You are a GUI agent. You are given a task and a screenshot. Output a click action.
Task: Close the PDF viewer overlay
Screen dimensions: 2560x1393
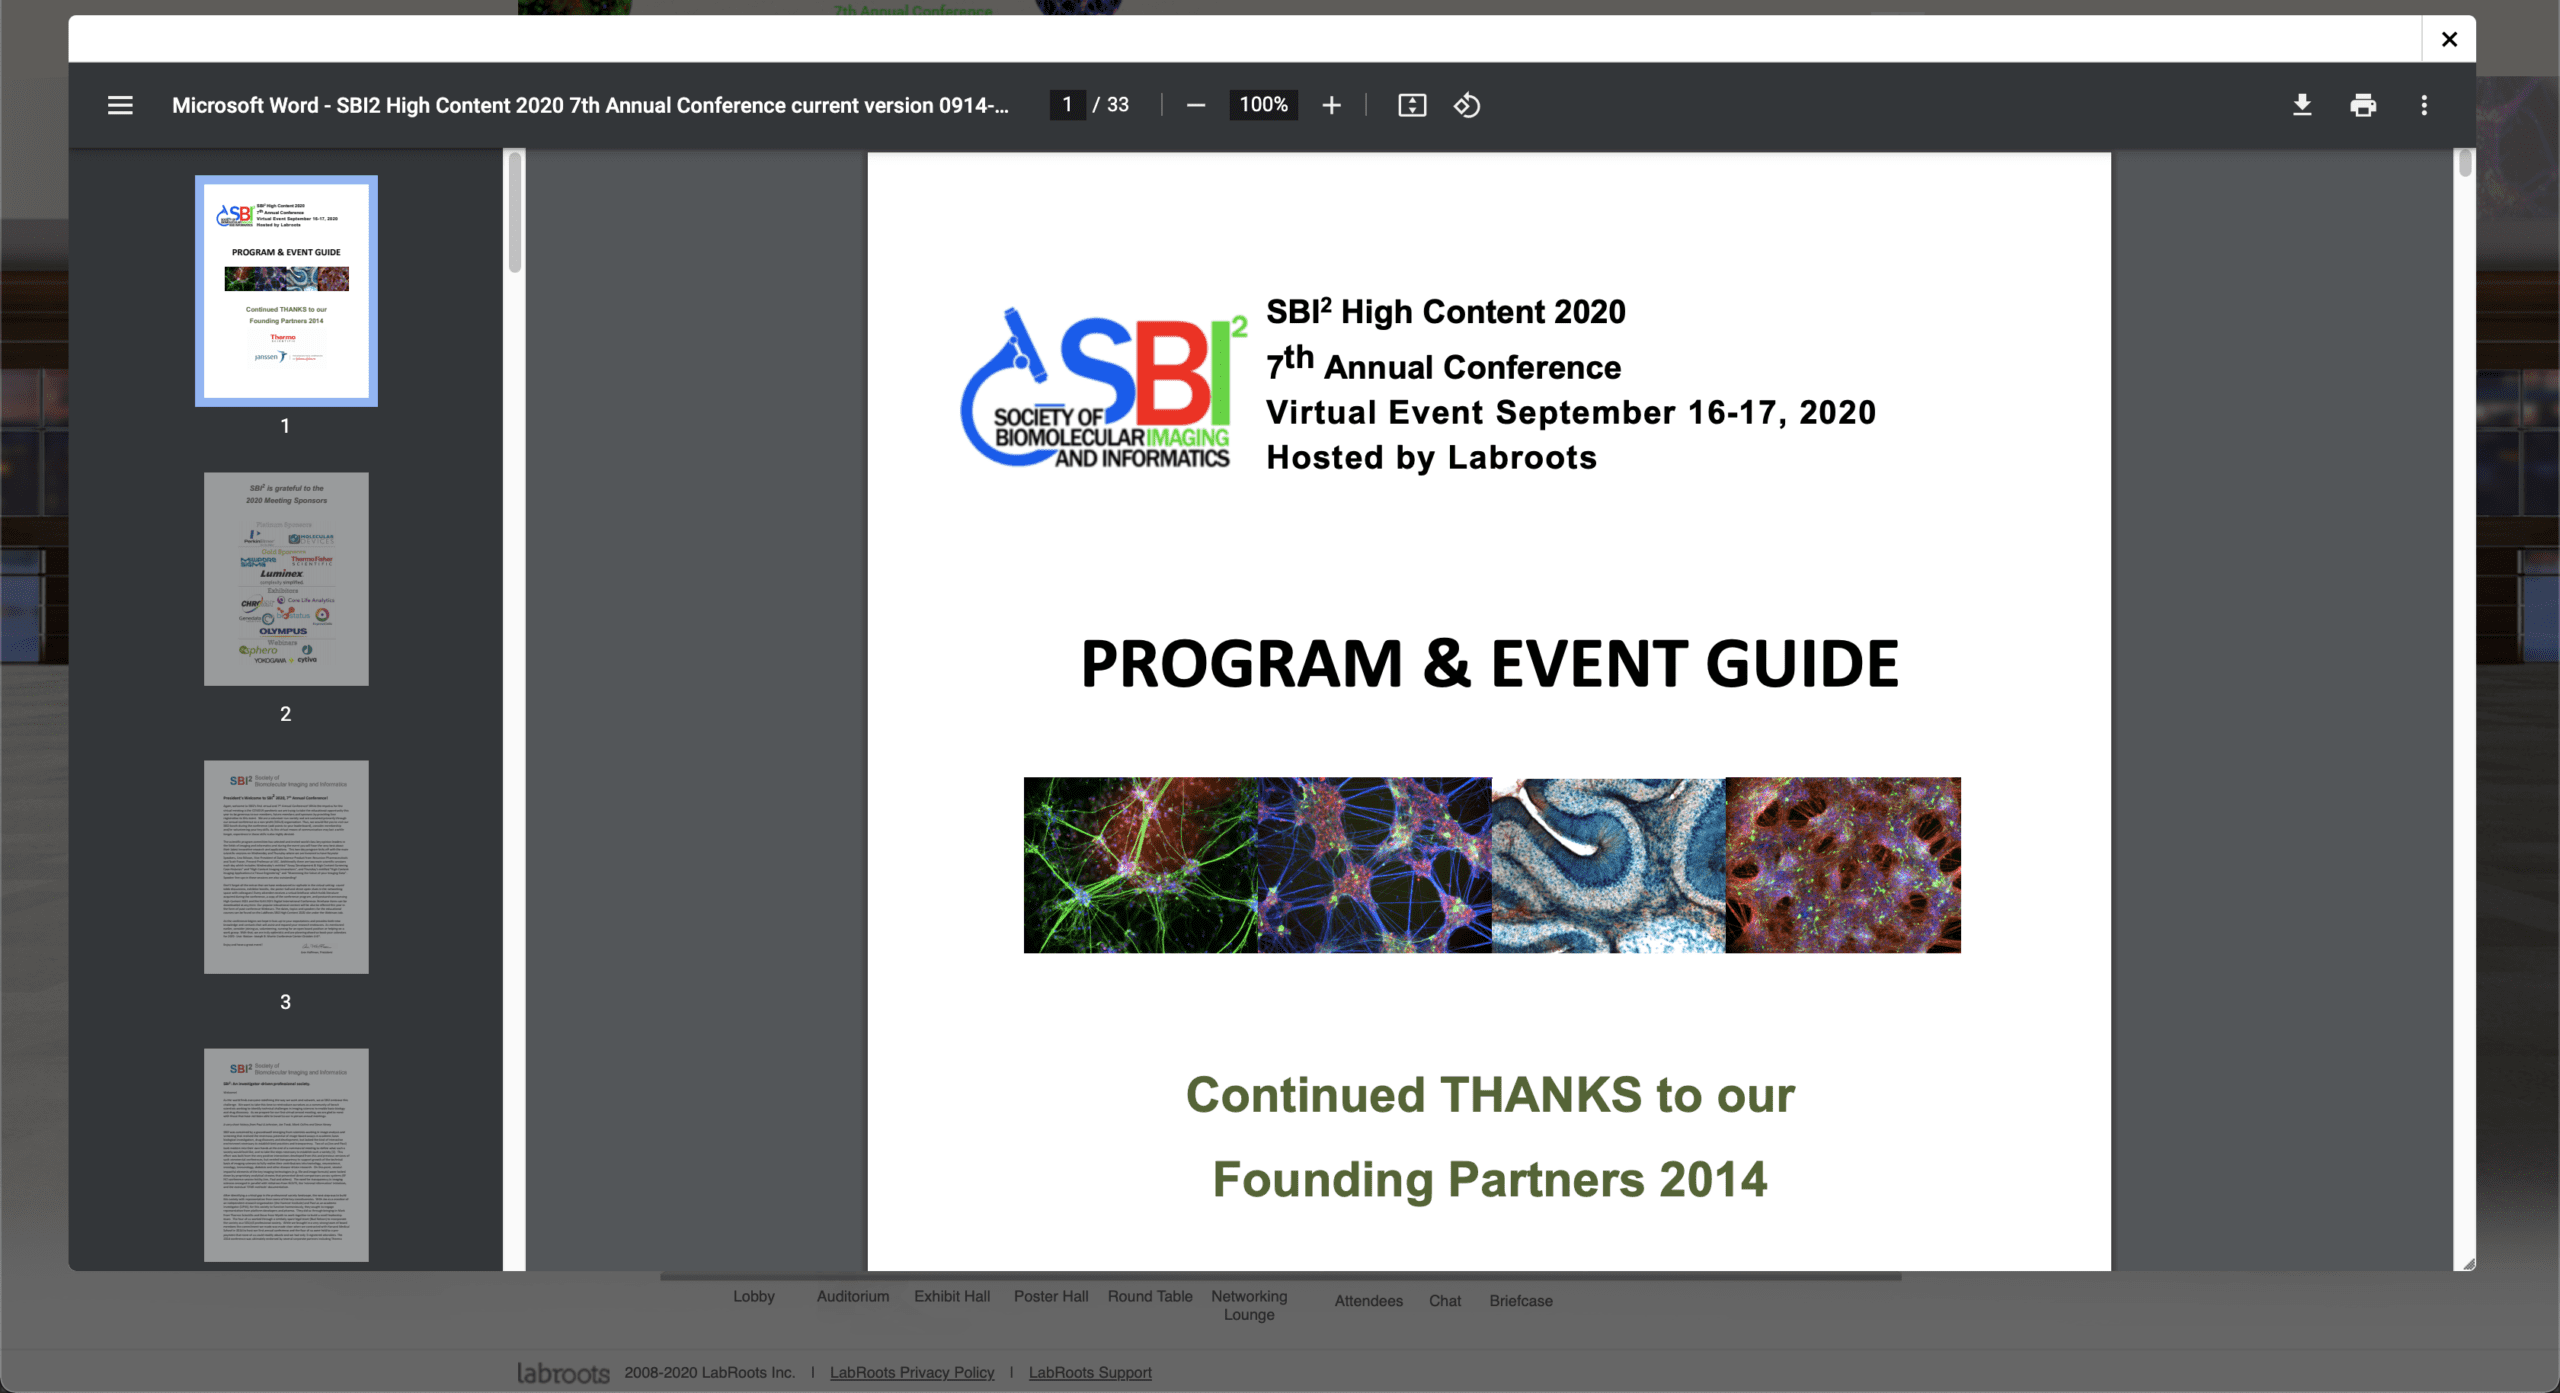coord(2449,39)
